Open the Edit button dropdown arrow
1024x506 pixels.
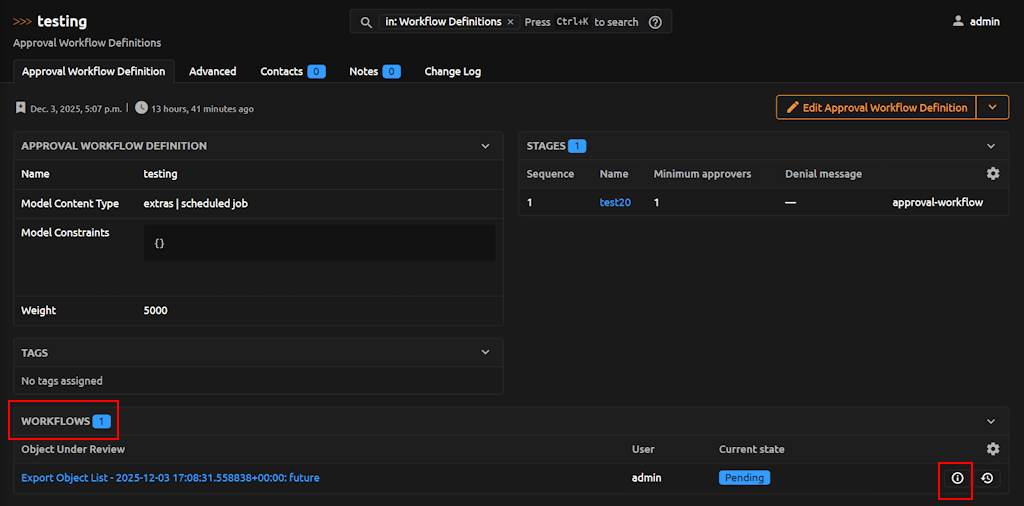click(992, 108)
